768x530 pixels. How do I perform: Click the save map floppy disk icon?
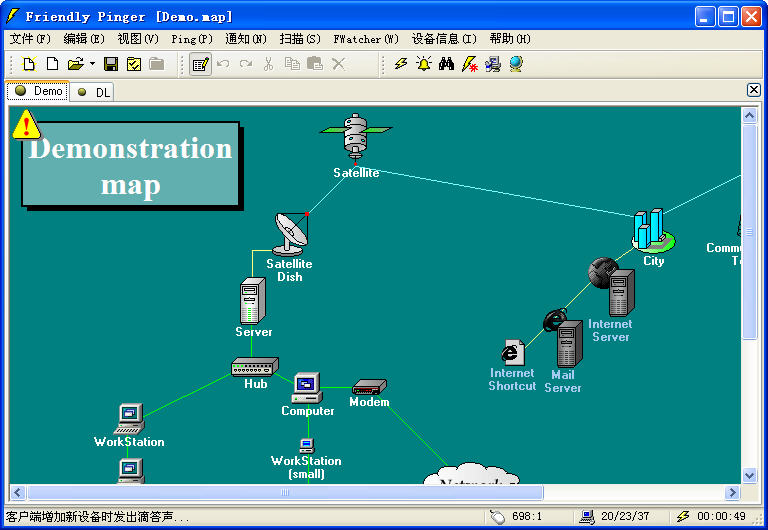(x=111, y=64)
